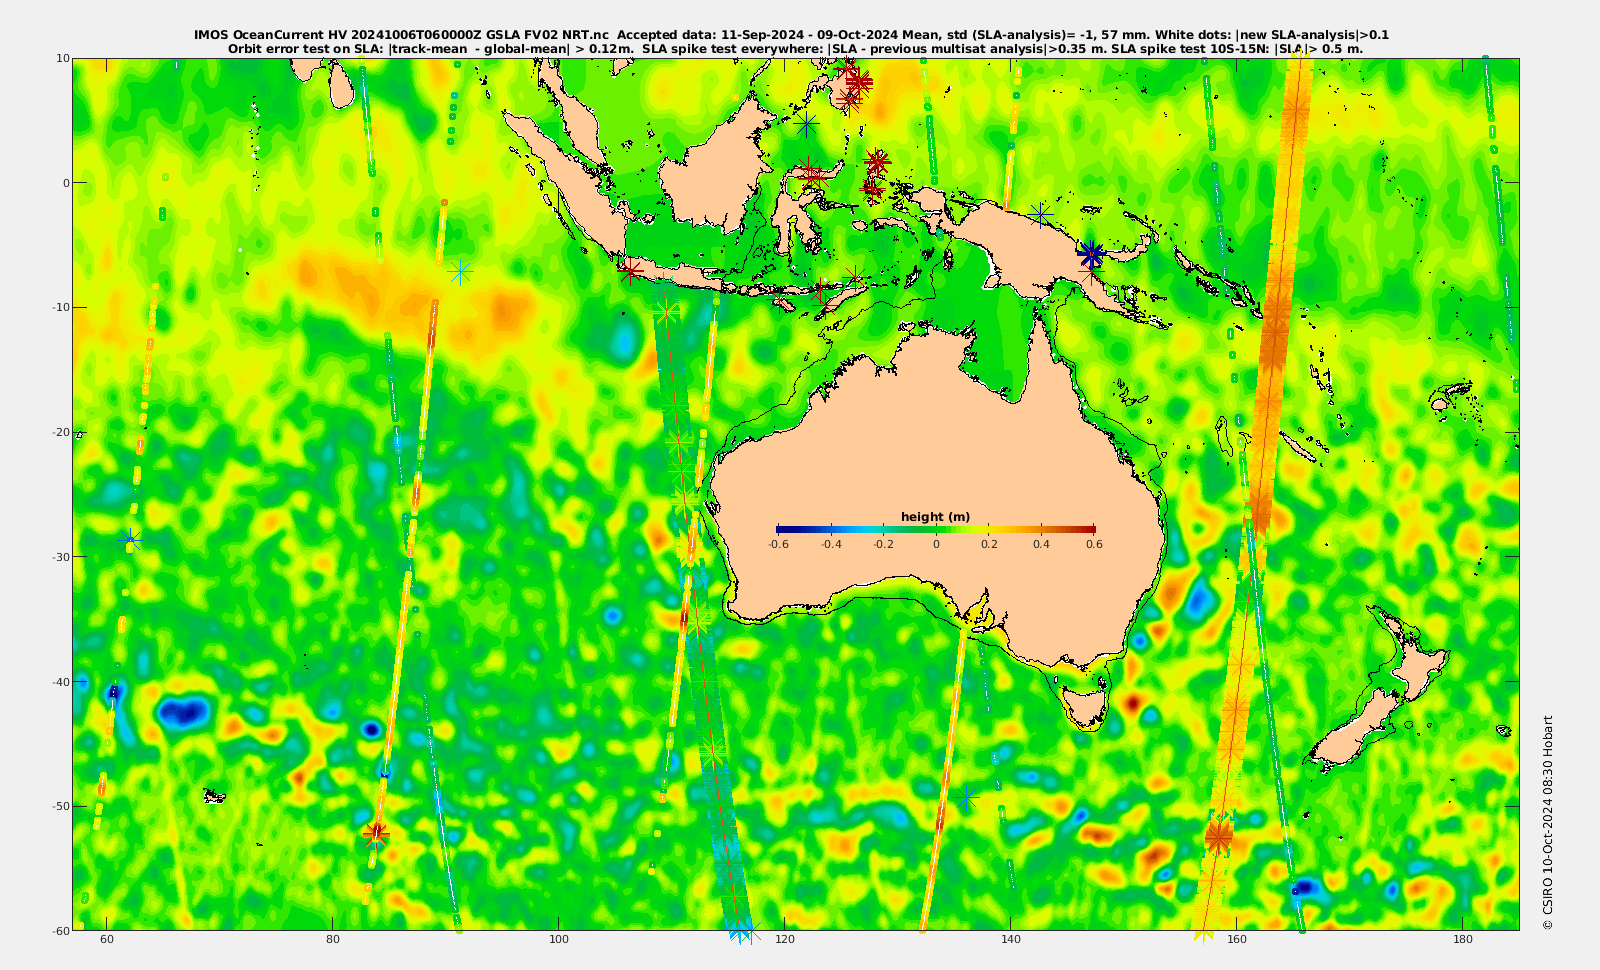
Task: Click the blue asterisk marker near longitude 136, latitude -49
Action: (966, 799)
